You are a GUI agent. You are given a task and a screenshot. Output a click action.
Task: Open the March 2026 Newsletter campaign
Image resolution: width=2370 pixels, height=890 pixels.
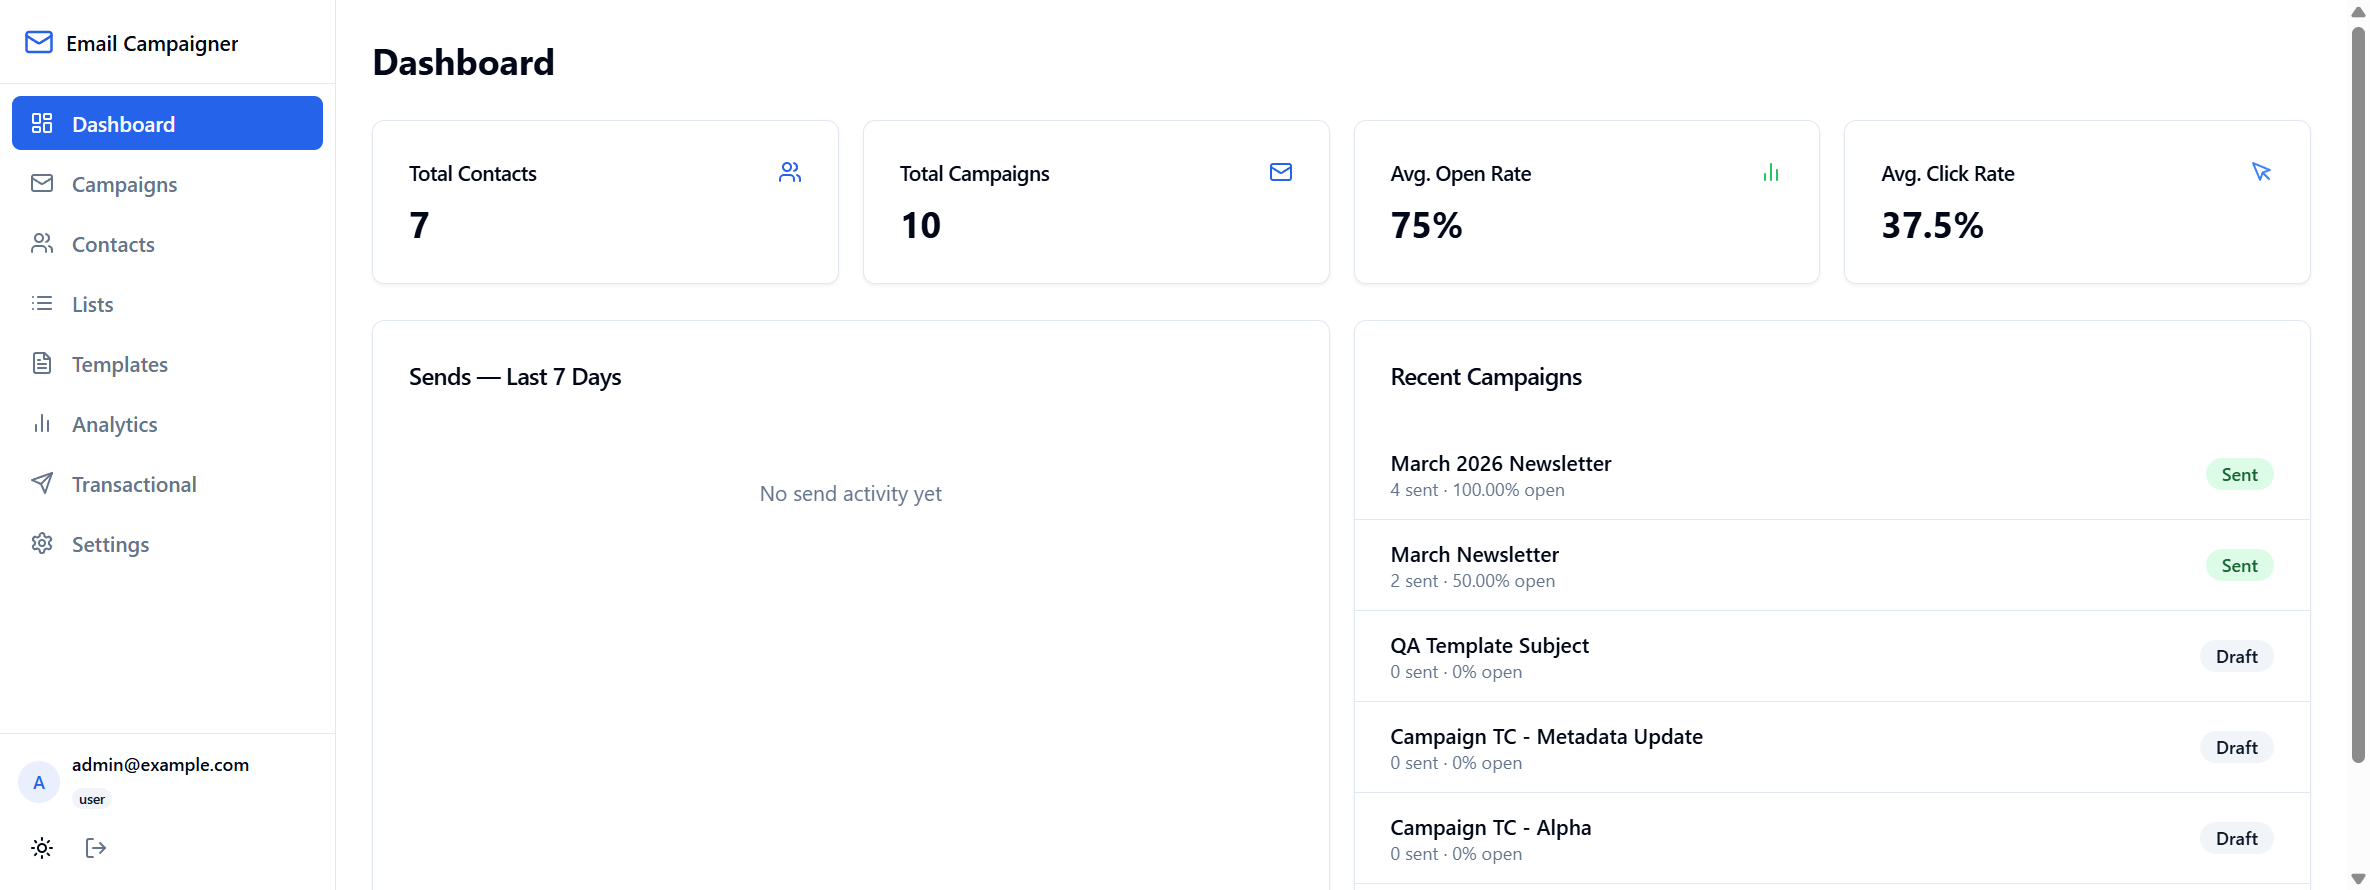pos(1832,475)
